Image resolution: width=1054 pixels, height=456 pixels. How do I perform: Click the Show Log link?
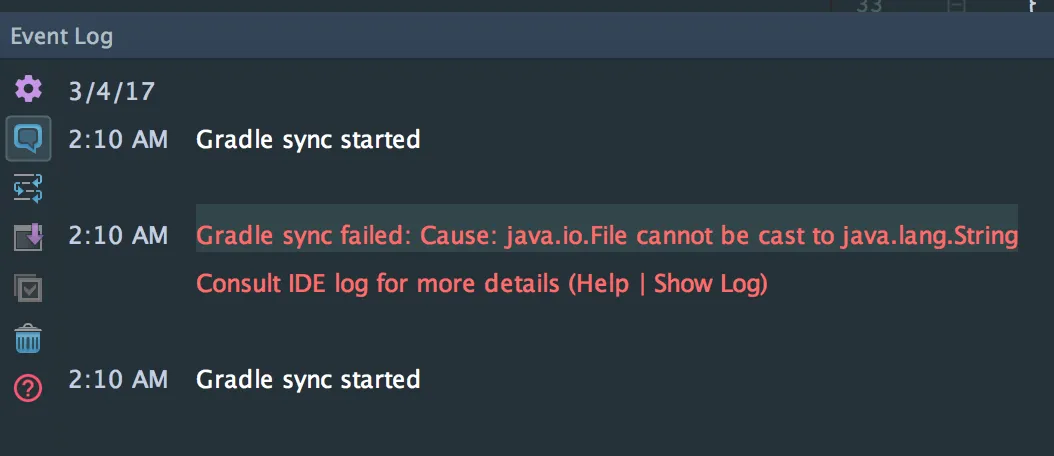(x=707, y=284)
